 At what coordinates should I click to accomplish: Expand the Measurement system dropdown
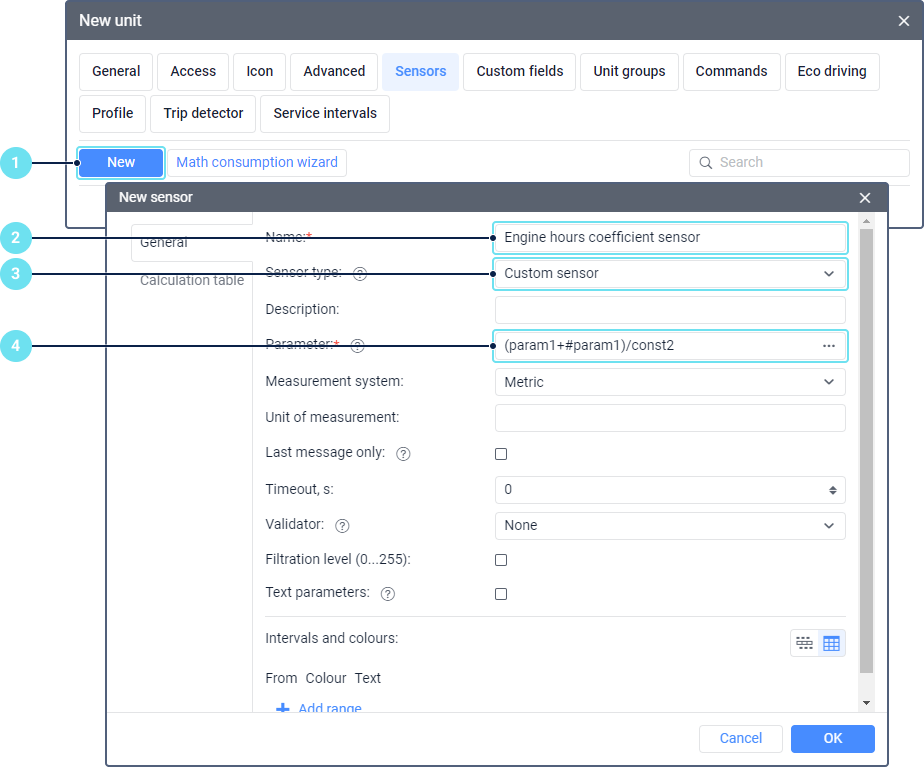670,382
